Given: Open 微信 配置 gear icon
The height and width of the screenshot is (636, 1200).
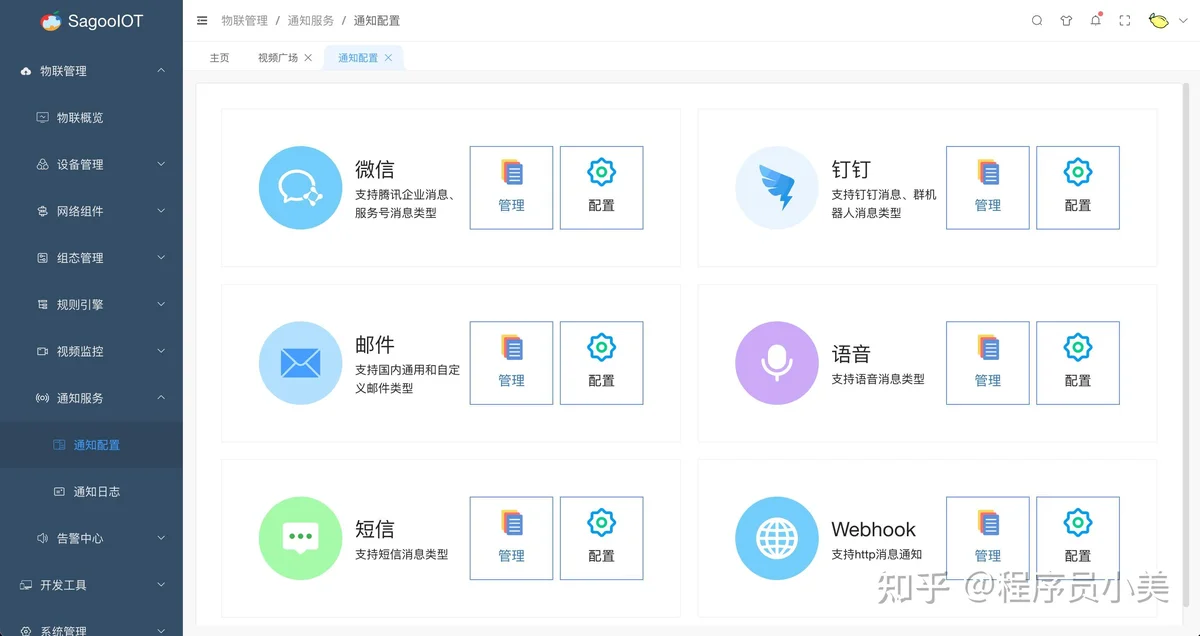Looking at the screenshot, I should [601, 172].
